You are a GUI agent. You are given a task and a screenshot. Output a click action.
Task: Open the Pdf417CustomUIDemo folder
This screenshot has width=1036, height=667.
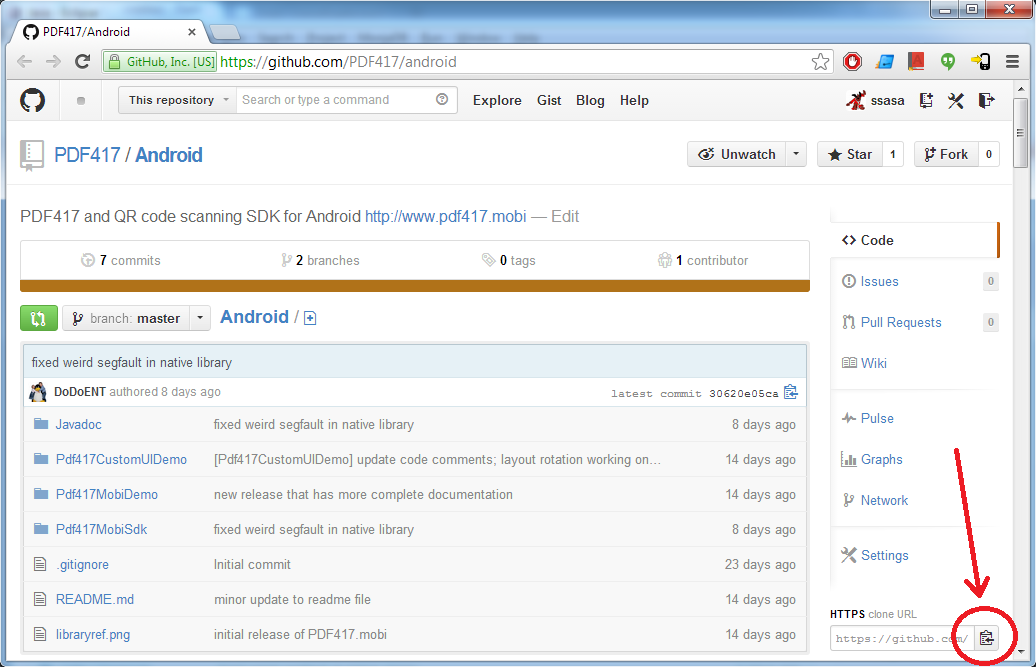click(122, 460)
